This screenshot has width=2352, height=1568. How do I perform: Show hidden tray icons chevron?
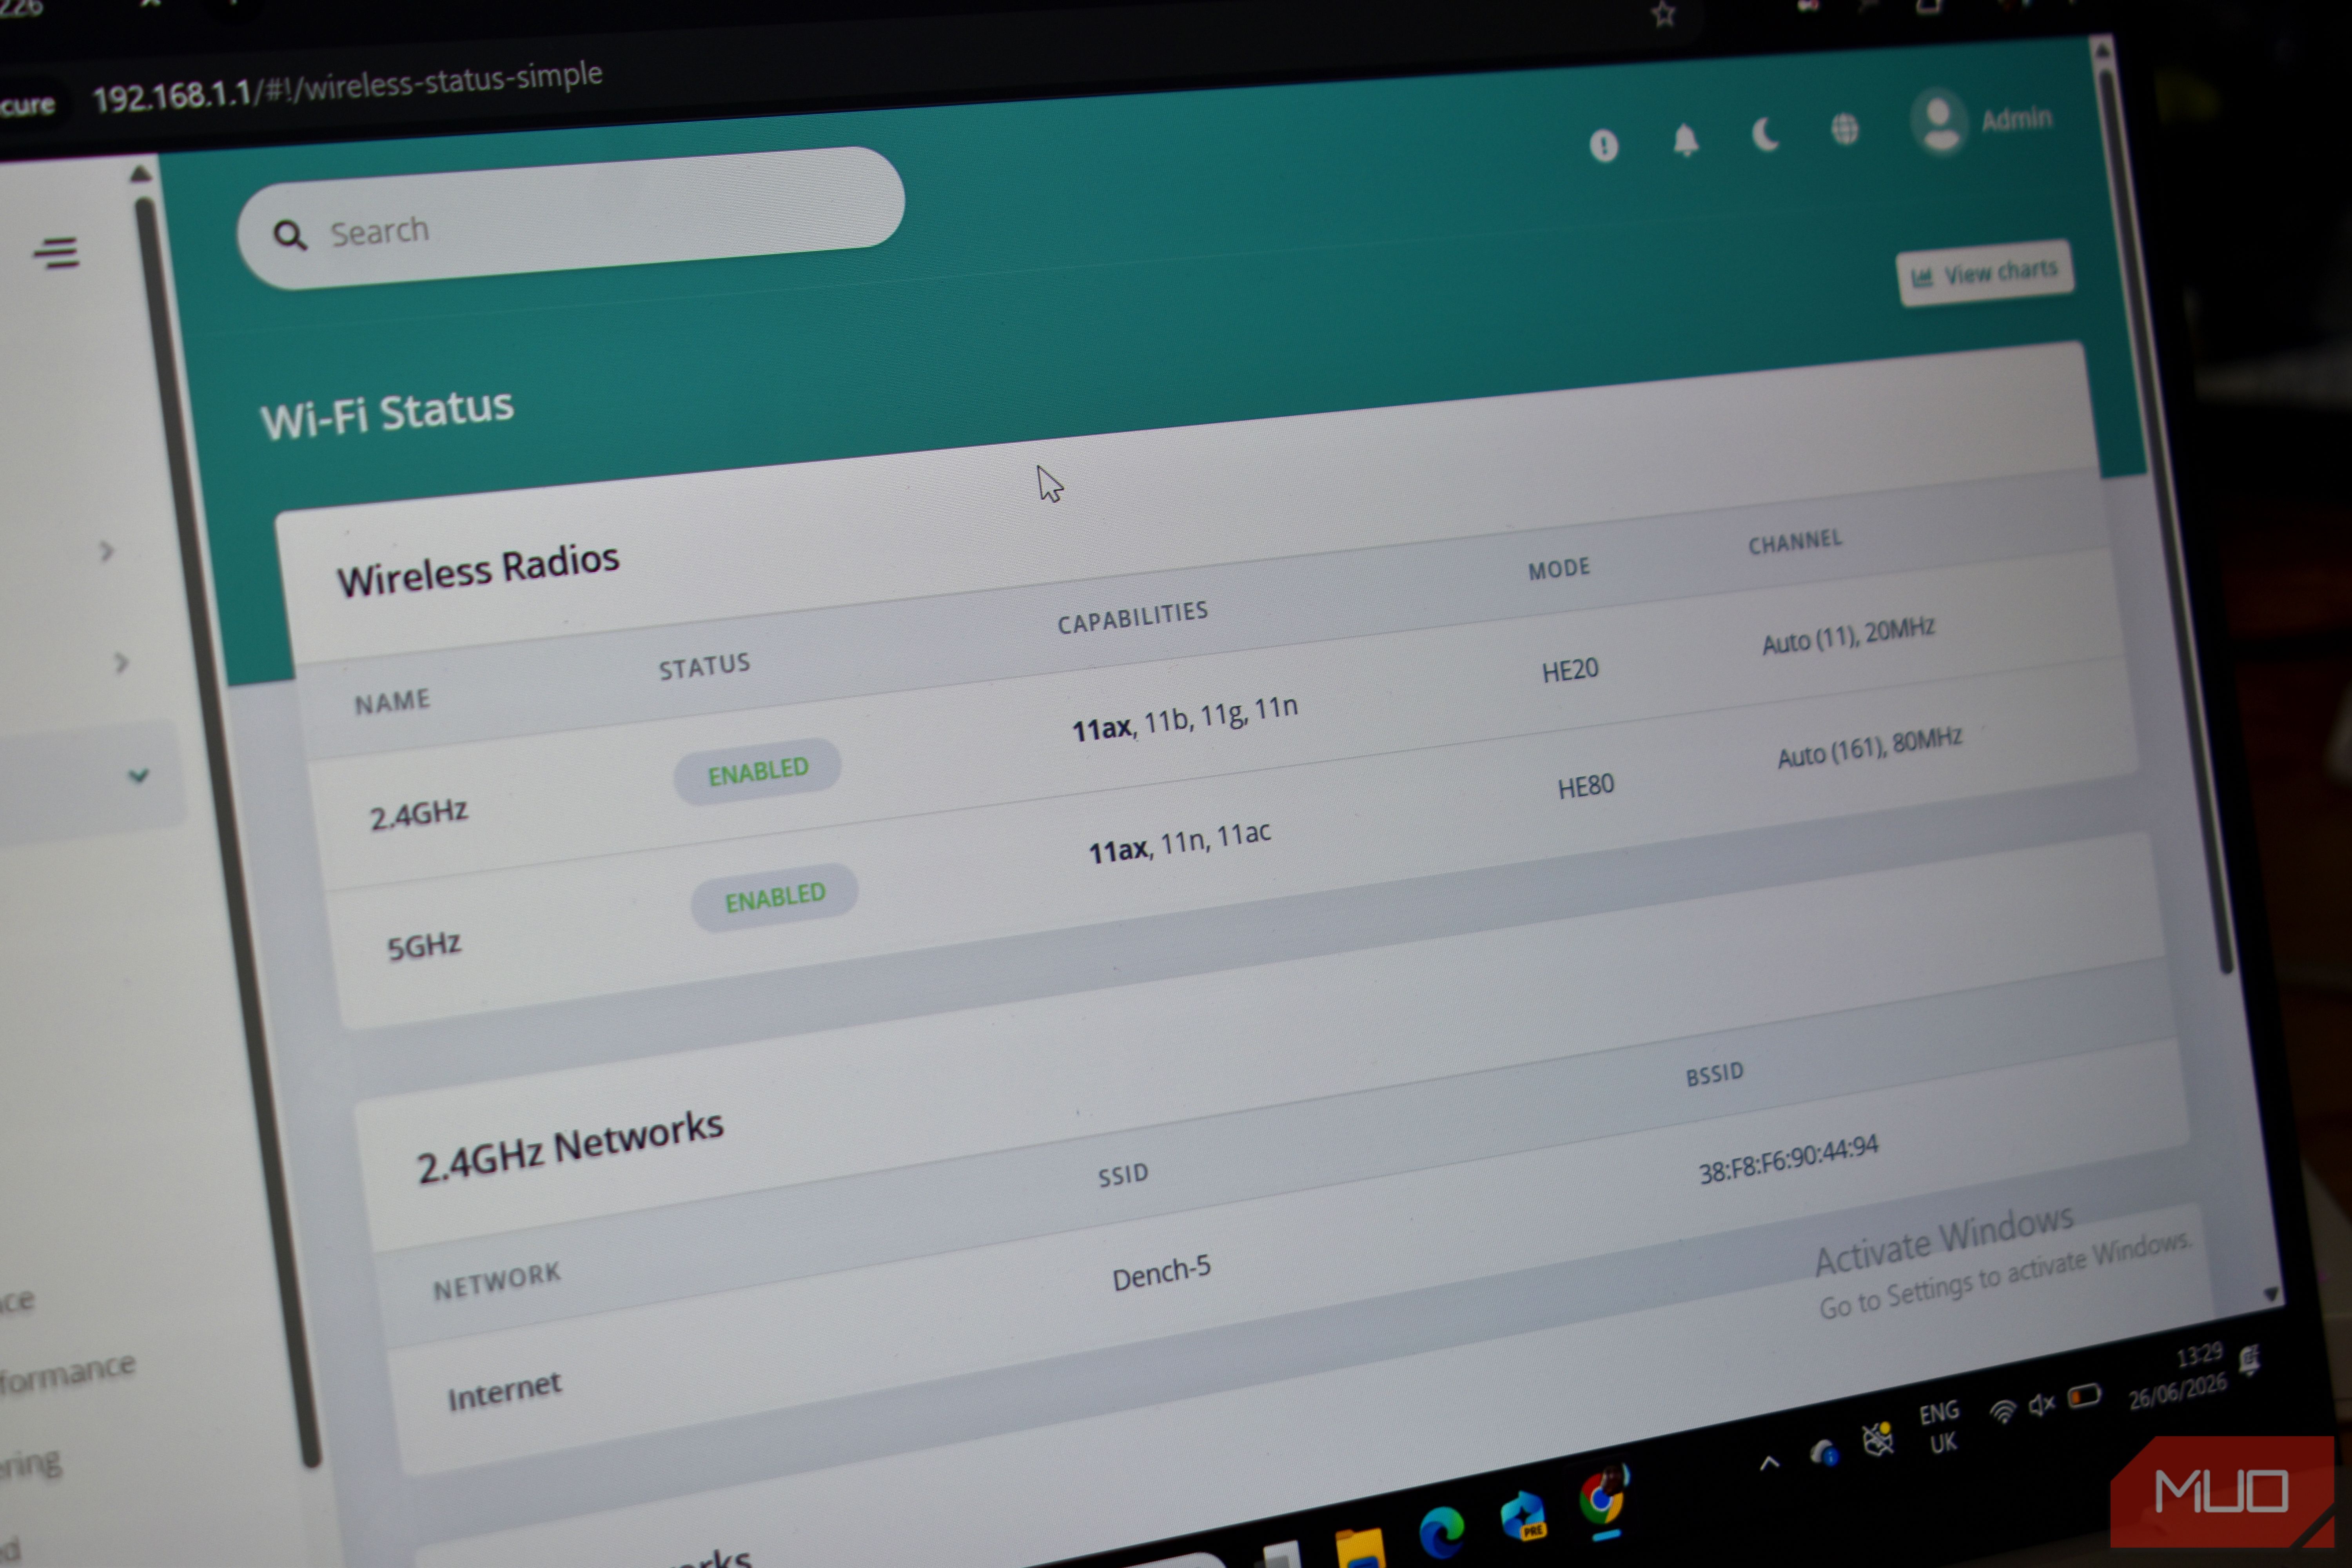[1769, 1463]
